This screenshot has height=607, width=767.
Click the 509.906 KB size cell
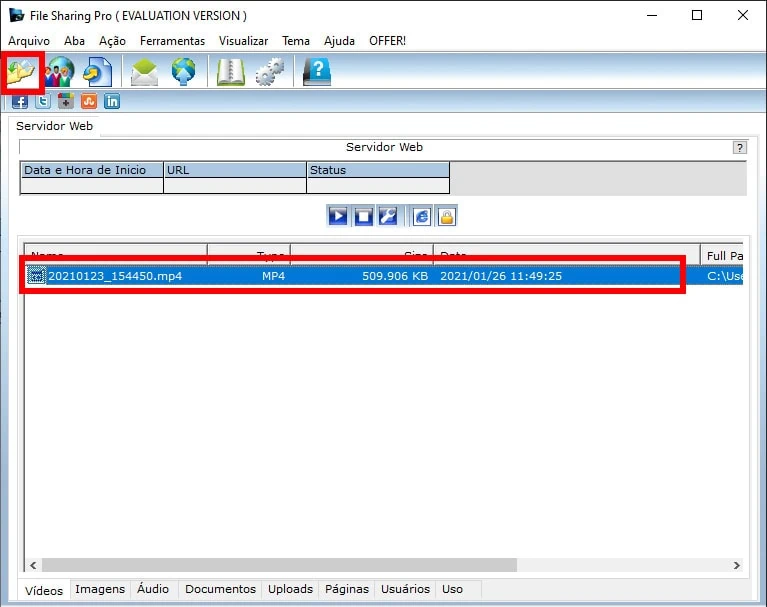point(395,276)
